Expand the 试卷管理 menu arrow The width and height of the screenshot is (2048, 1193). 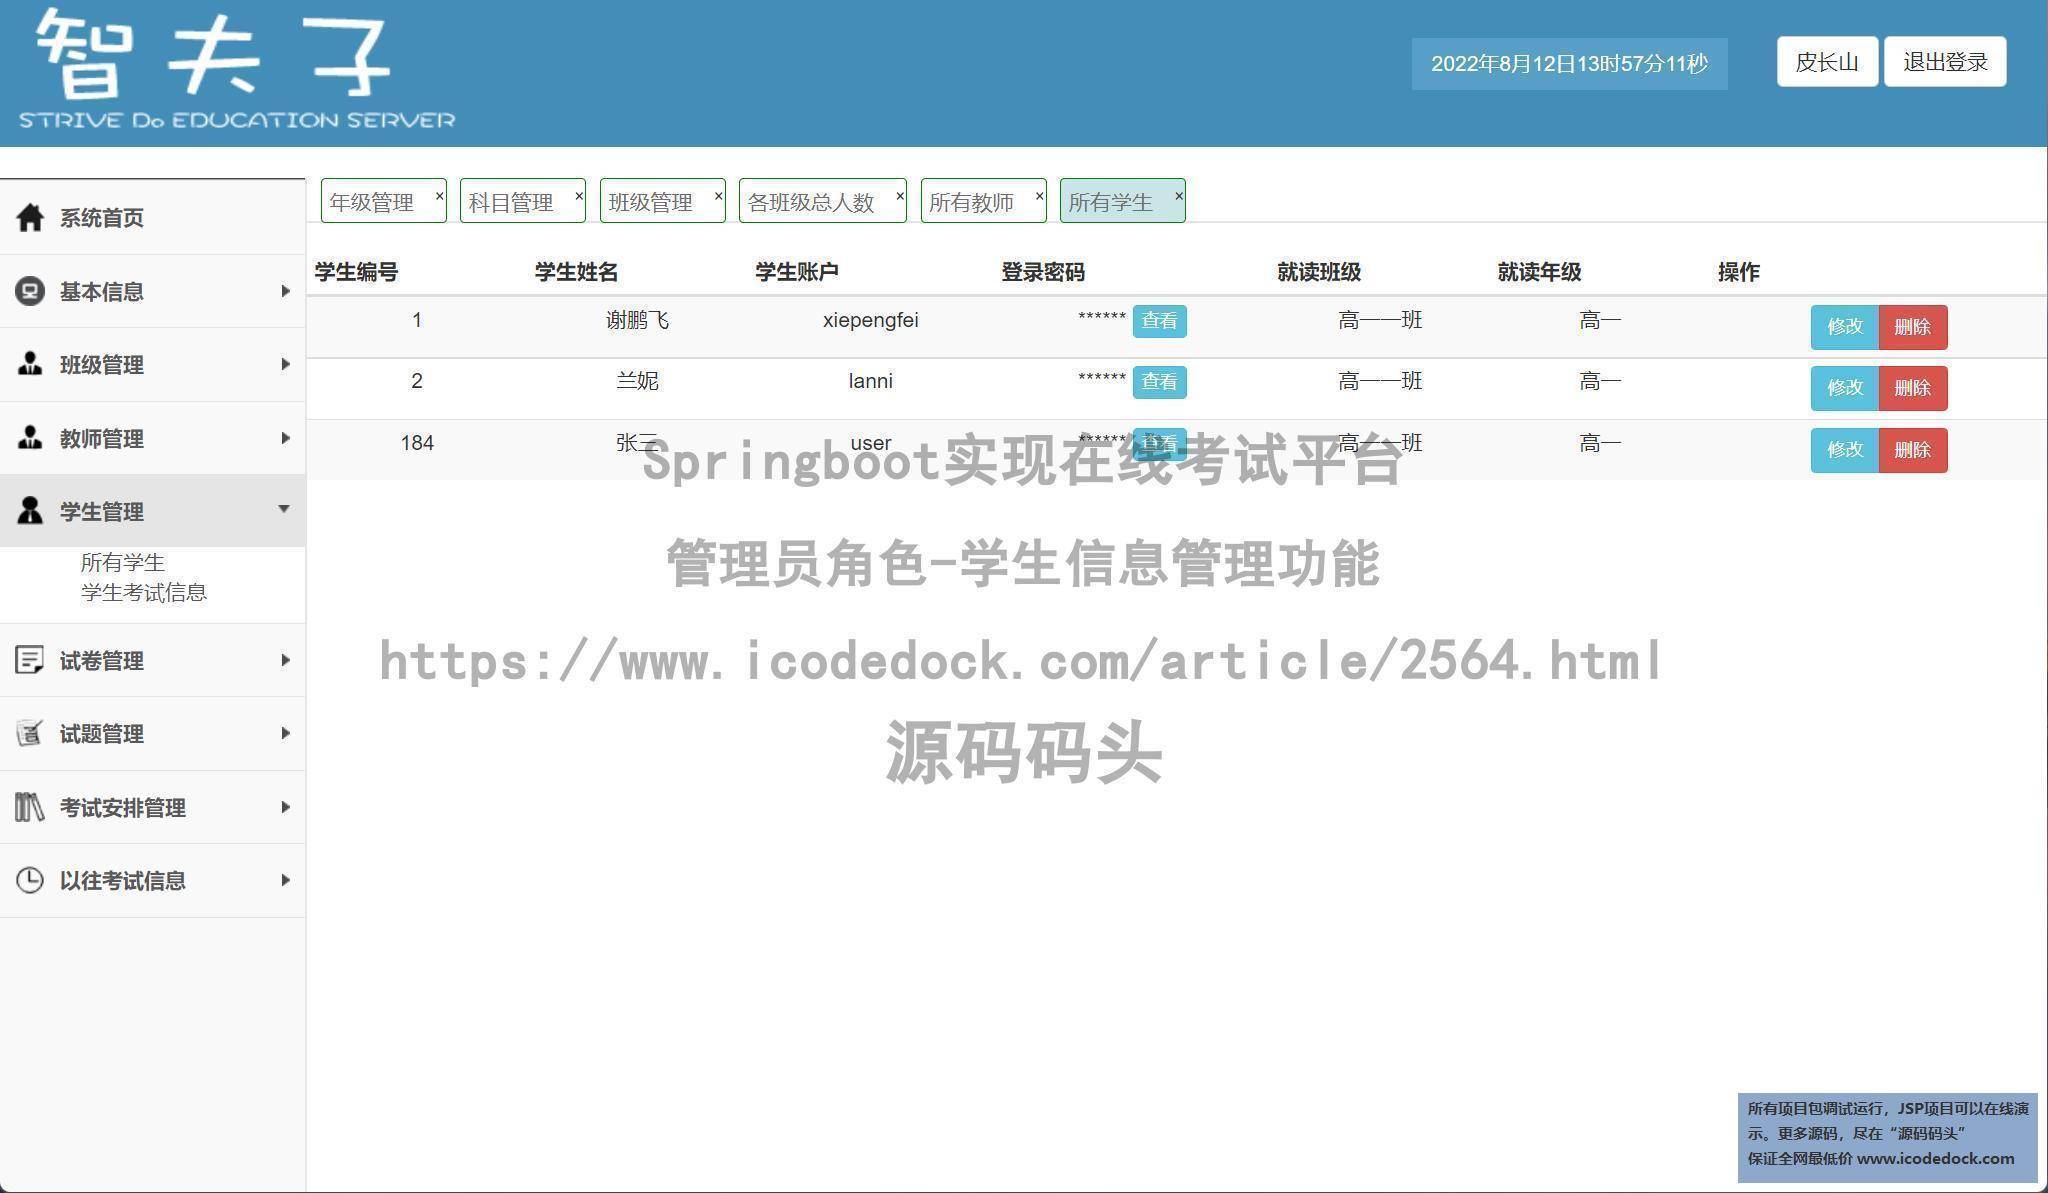click(x=285, y=660)
